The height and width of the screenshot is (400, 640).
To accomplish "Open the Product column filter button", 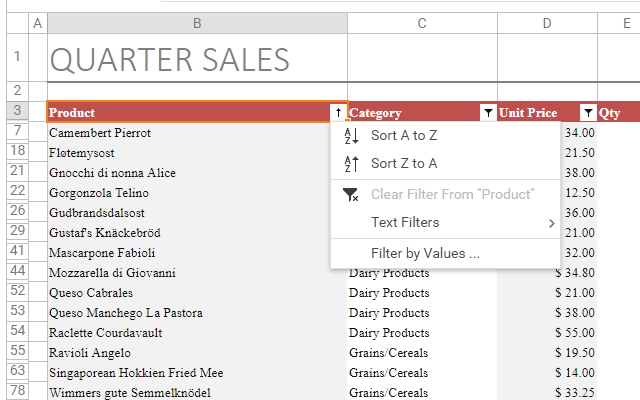I will tap(338, 113).
